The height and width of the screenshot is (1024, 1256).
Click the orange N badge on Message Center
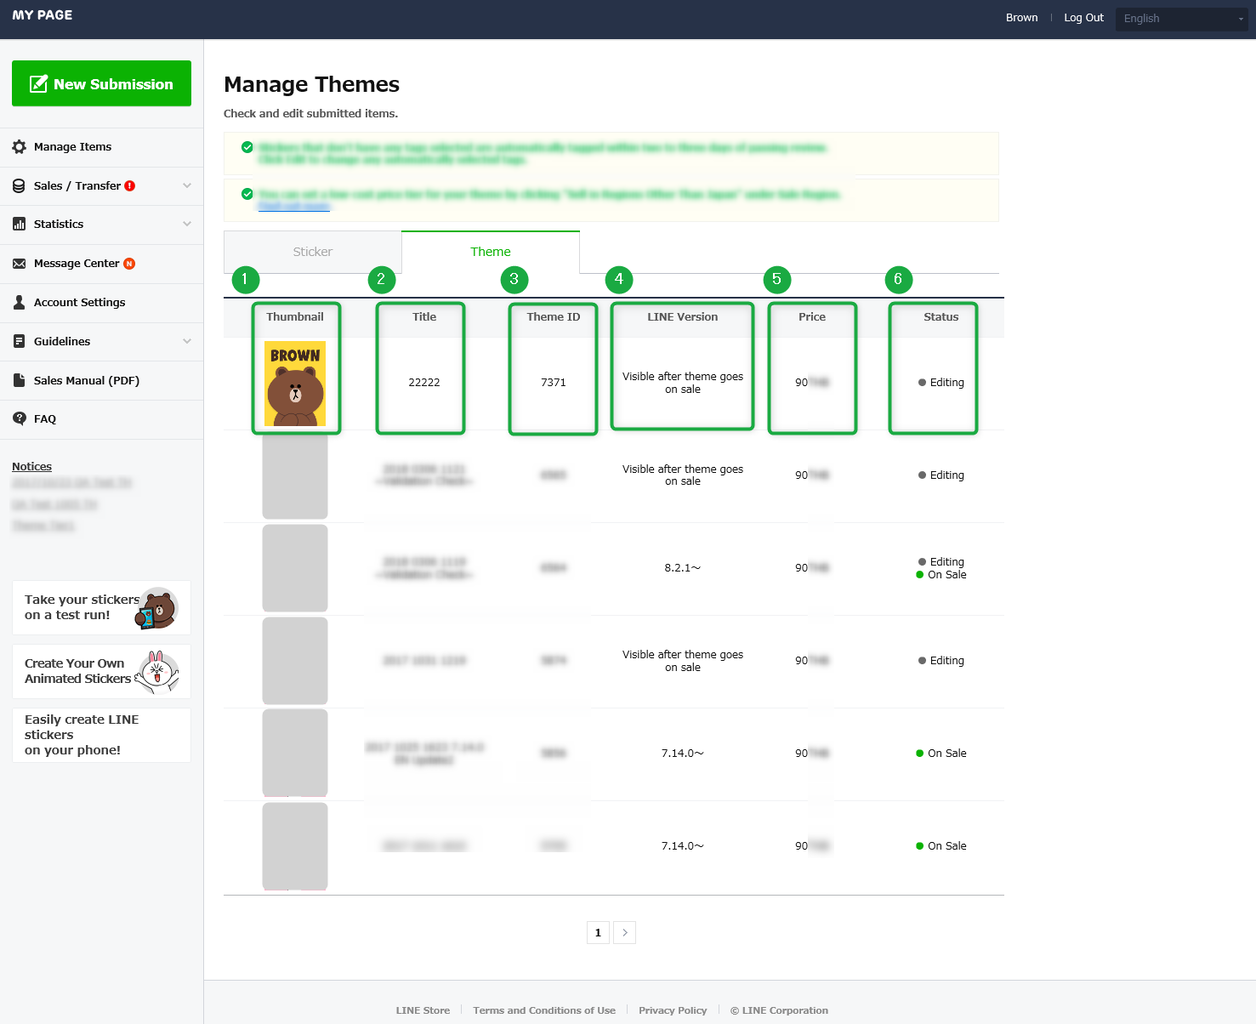coord(129,264)
